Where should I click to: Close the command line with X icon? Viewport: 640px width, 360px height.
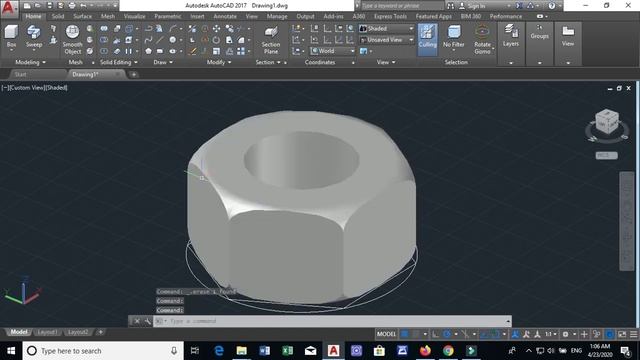137,321
